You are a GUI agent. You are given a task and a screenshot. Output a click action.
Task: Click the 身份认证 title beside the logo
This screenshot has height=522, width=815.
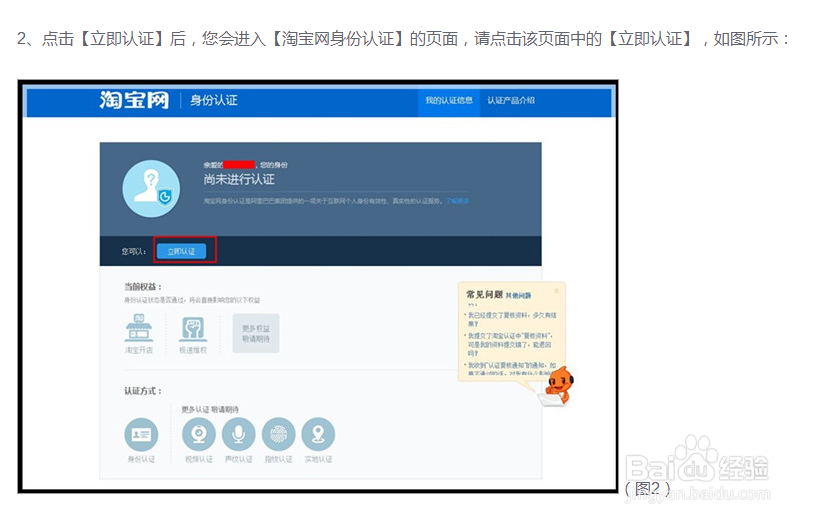[x=214, y=100]
